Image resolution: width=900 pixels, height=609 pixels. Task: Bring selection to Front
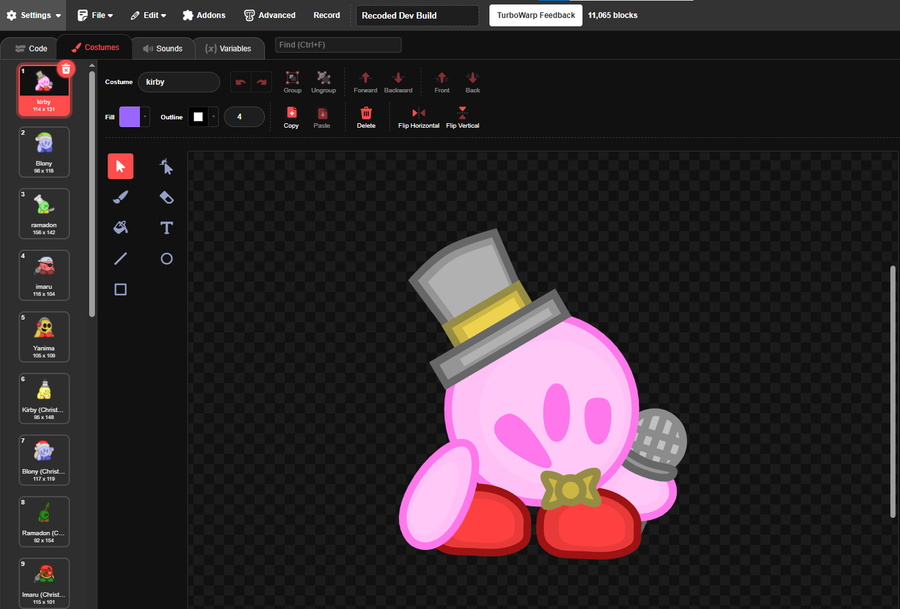point(441,82)
